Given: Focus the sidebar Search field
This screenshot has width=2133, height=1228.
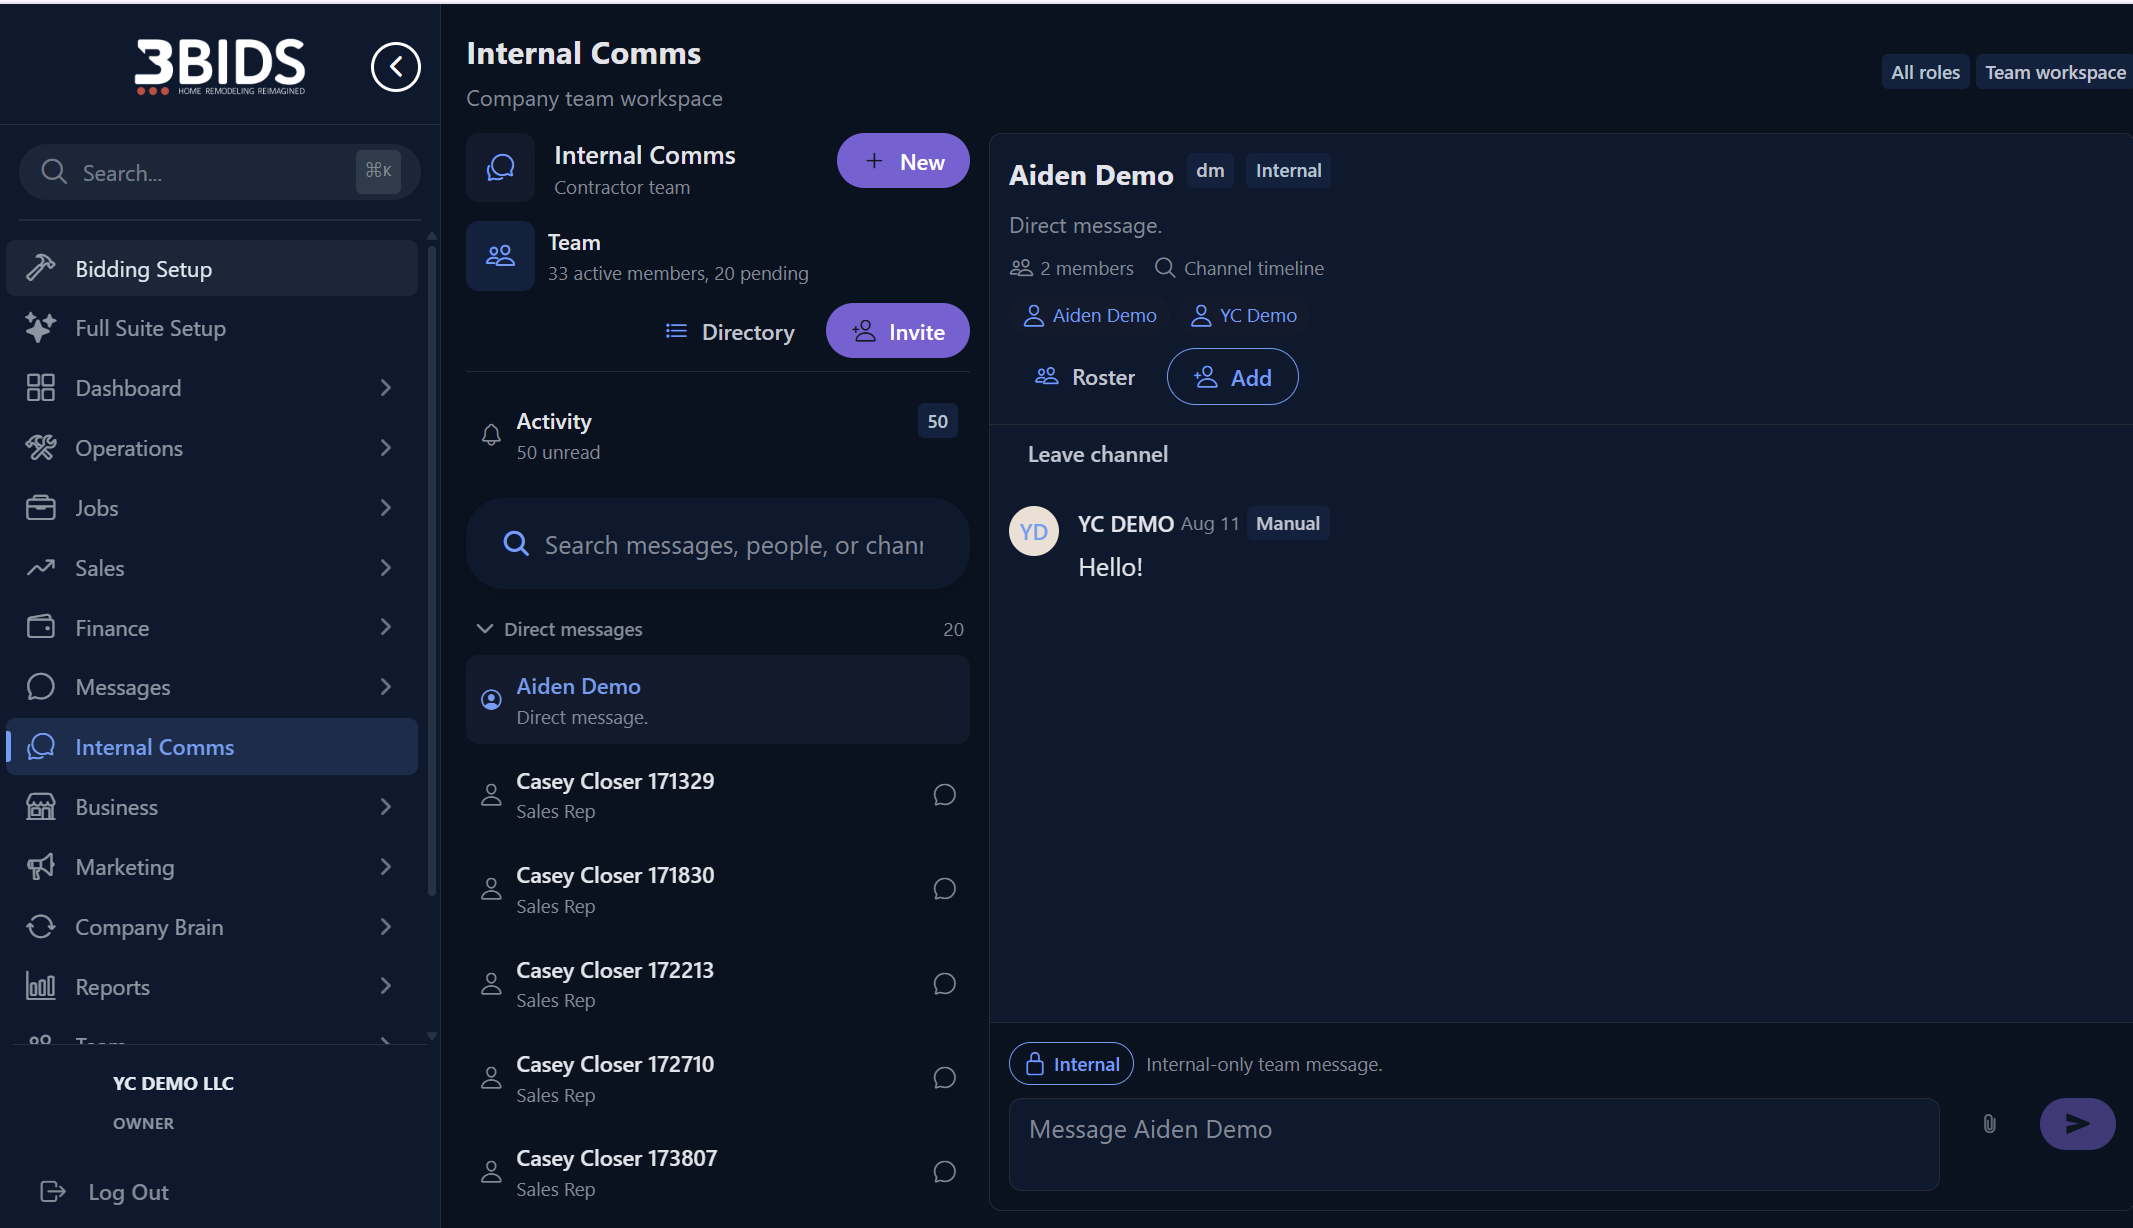Looking at the screenshot, I should click(220, 172).
